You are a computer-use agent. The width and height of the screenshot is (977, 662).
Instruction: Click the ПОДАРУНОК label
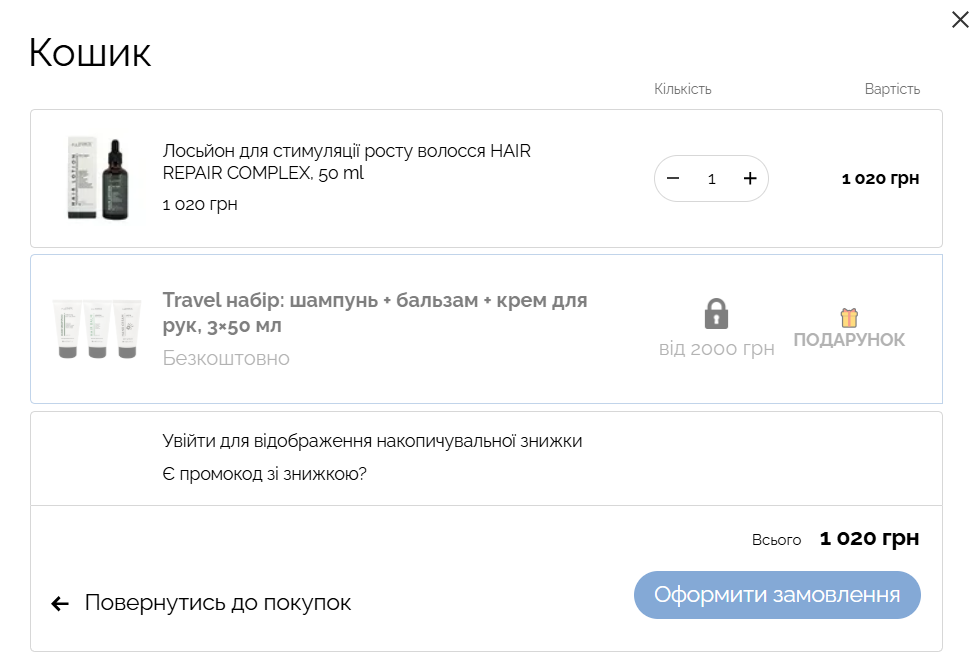849,340
